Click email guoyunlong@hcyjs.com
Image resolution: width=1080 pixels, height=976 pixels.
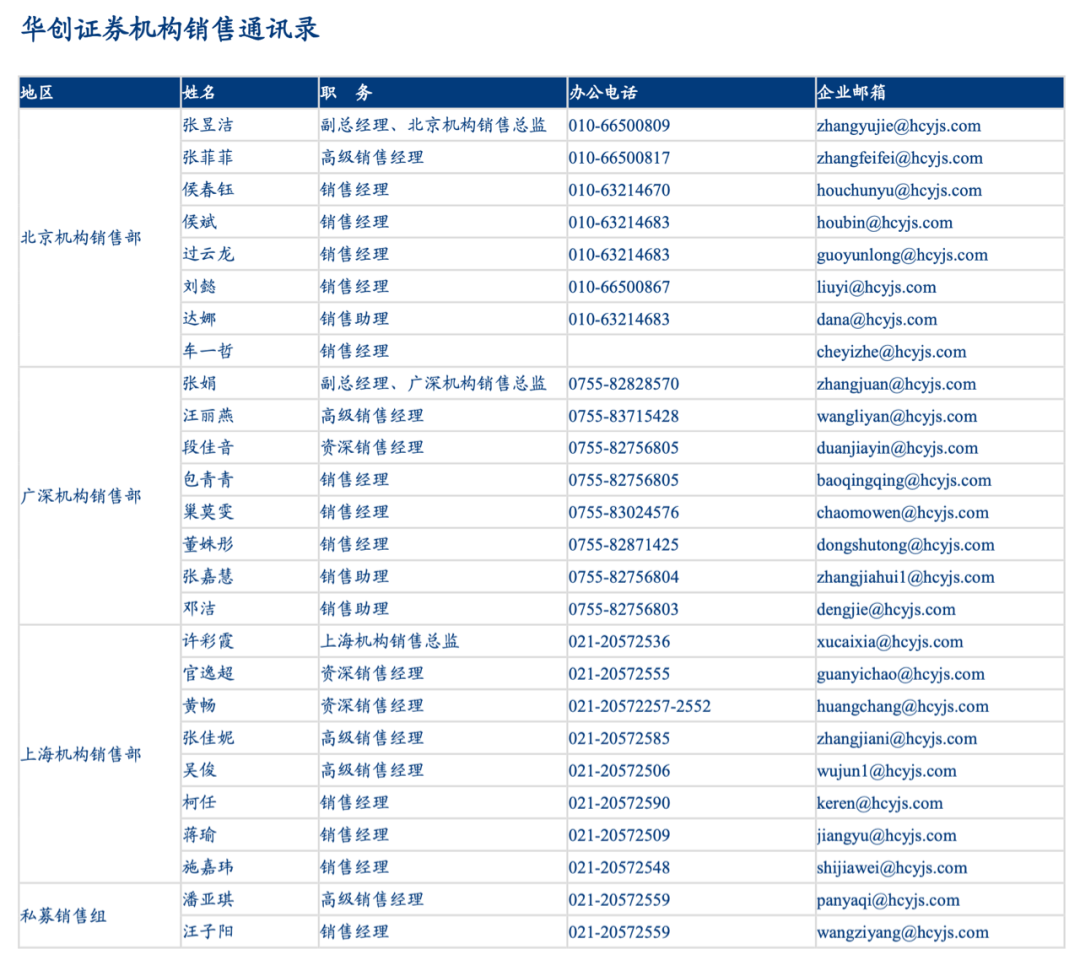902,256
